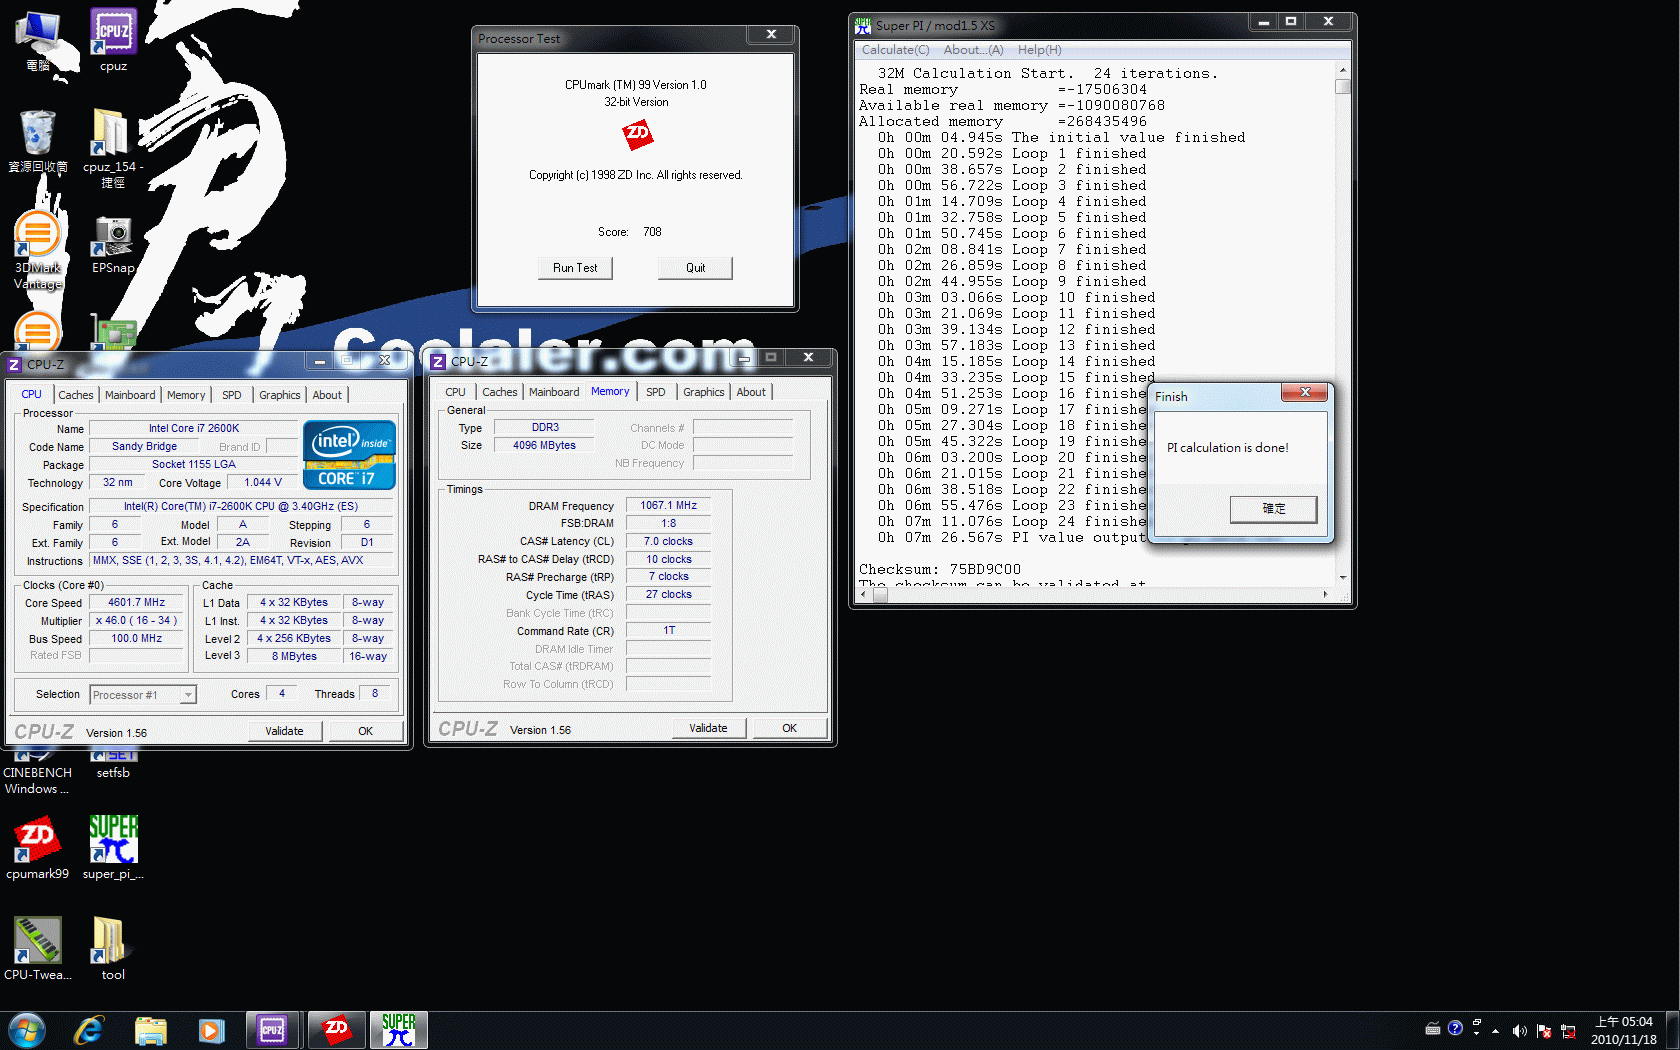Click the DRAM Frequency 1067.1 MHz field
Viewport: 1680px width, 1050px height.
(x=668, y=506)
